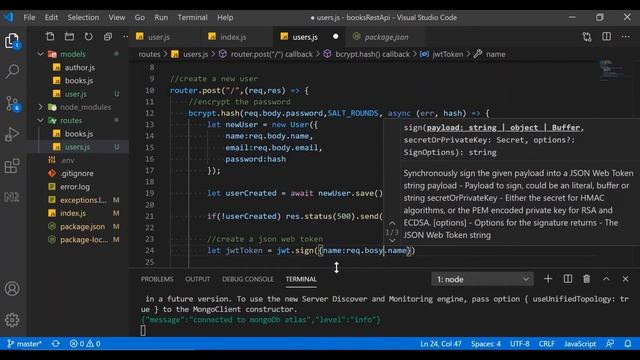Open package.json in the explorer tree
This screenshot has height=360, width=640.
82,227
